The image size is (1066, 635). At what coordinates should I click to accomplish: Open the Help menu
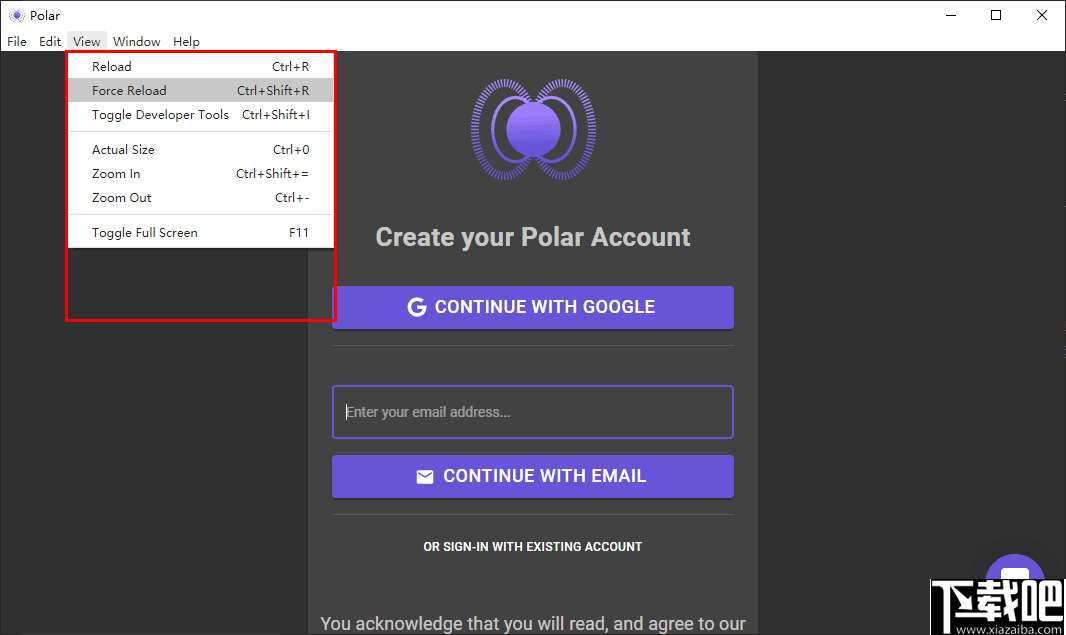pyautogui.click(x=186, y=41)
